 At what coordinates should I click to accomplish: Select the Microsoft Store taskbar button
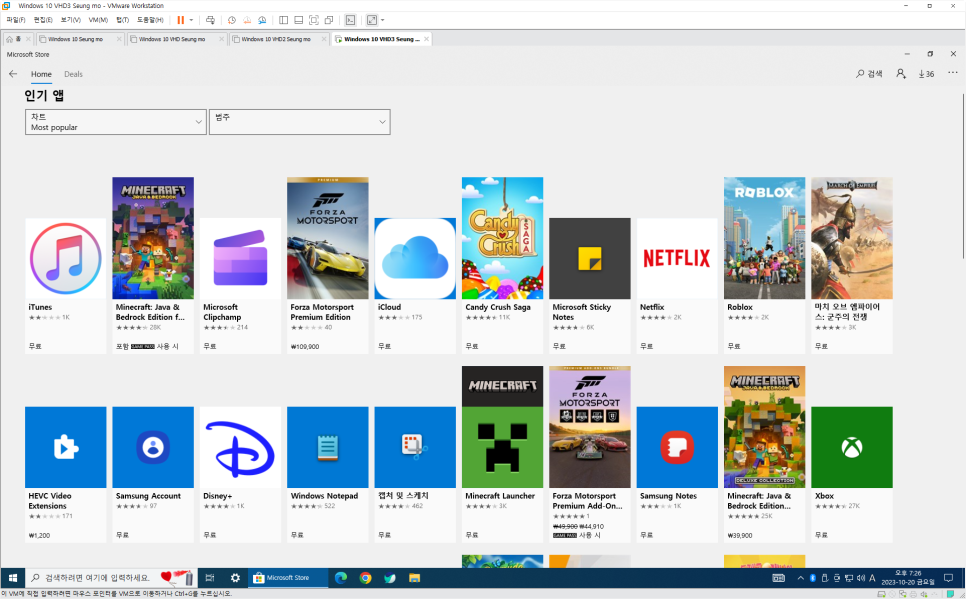click(x=287, y=578)
